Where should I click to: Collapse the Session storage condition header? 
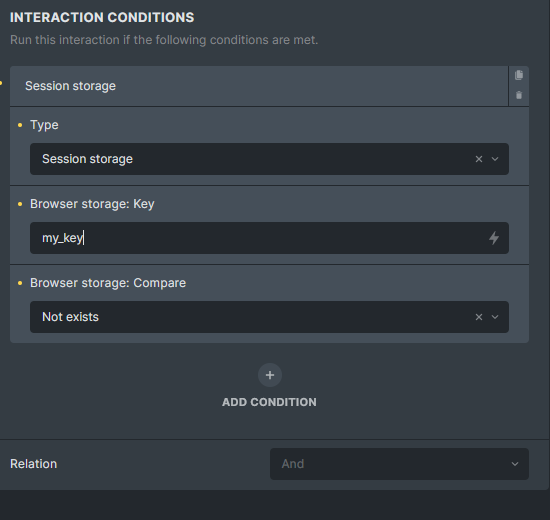click(x=259, y=86)
